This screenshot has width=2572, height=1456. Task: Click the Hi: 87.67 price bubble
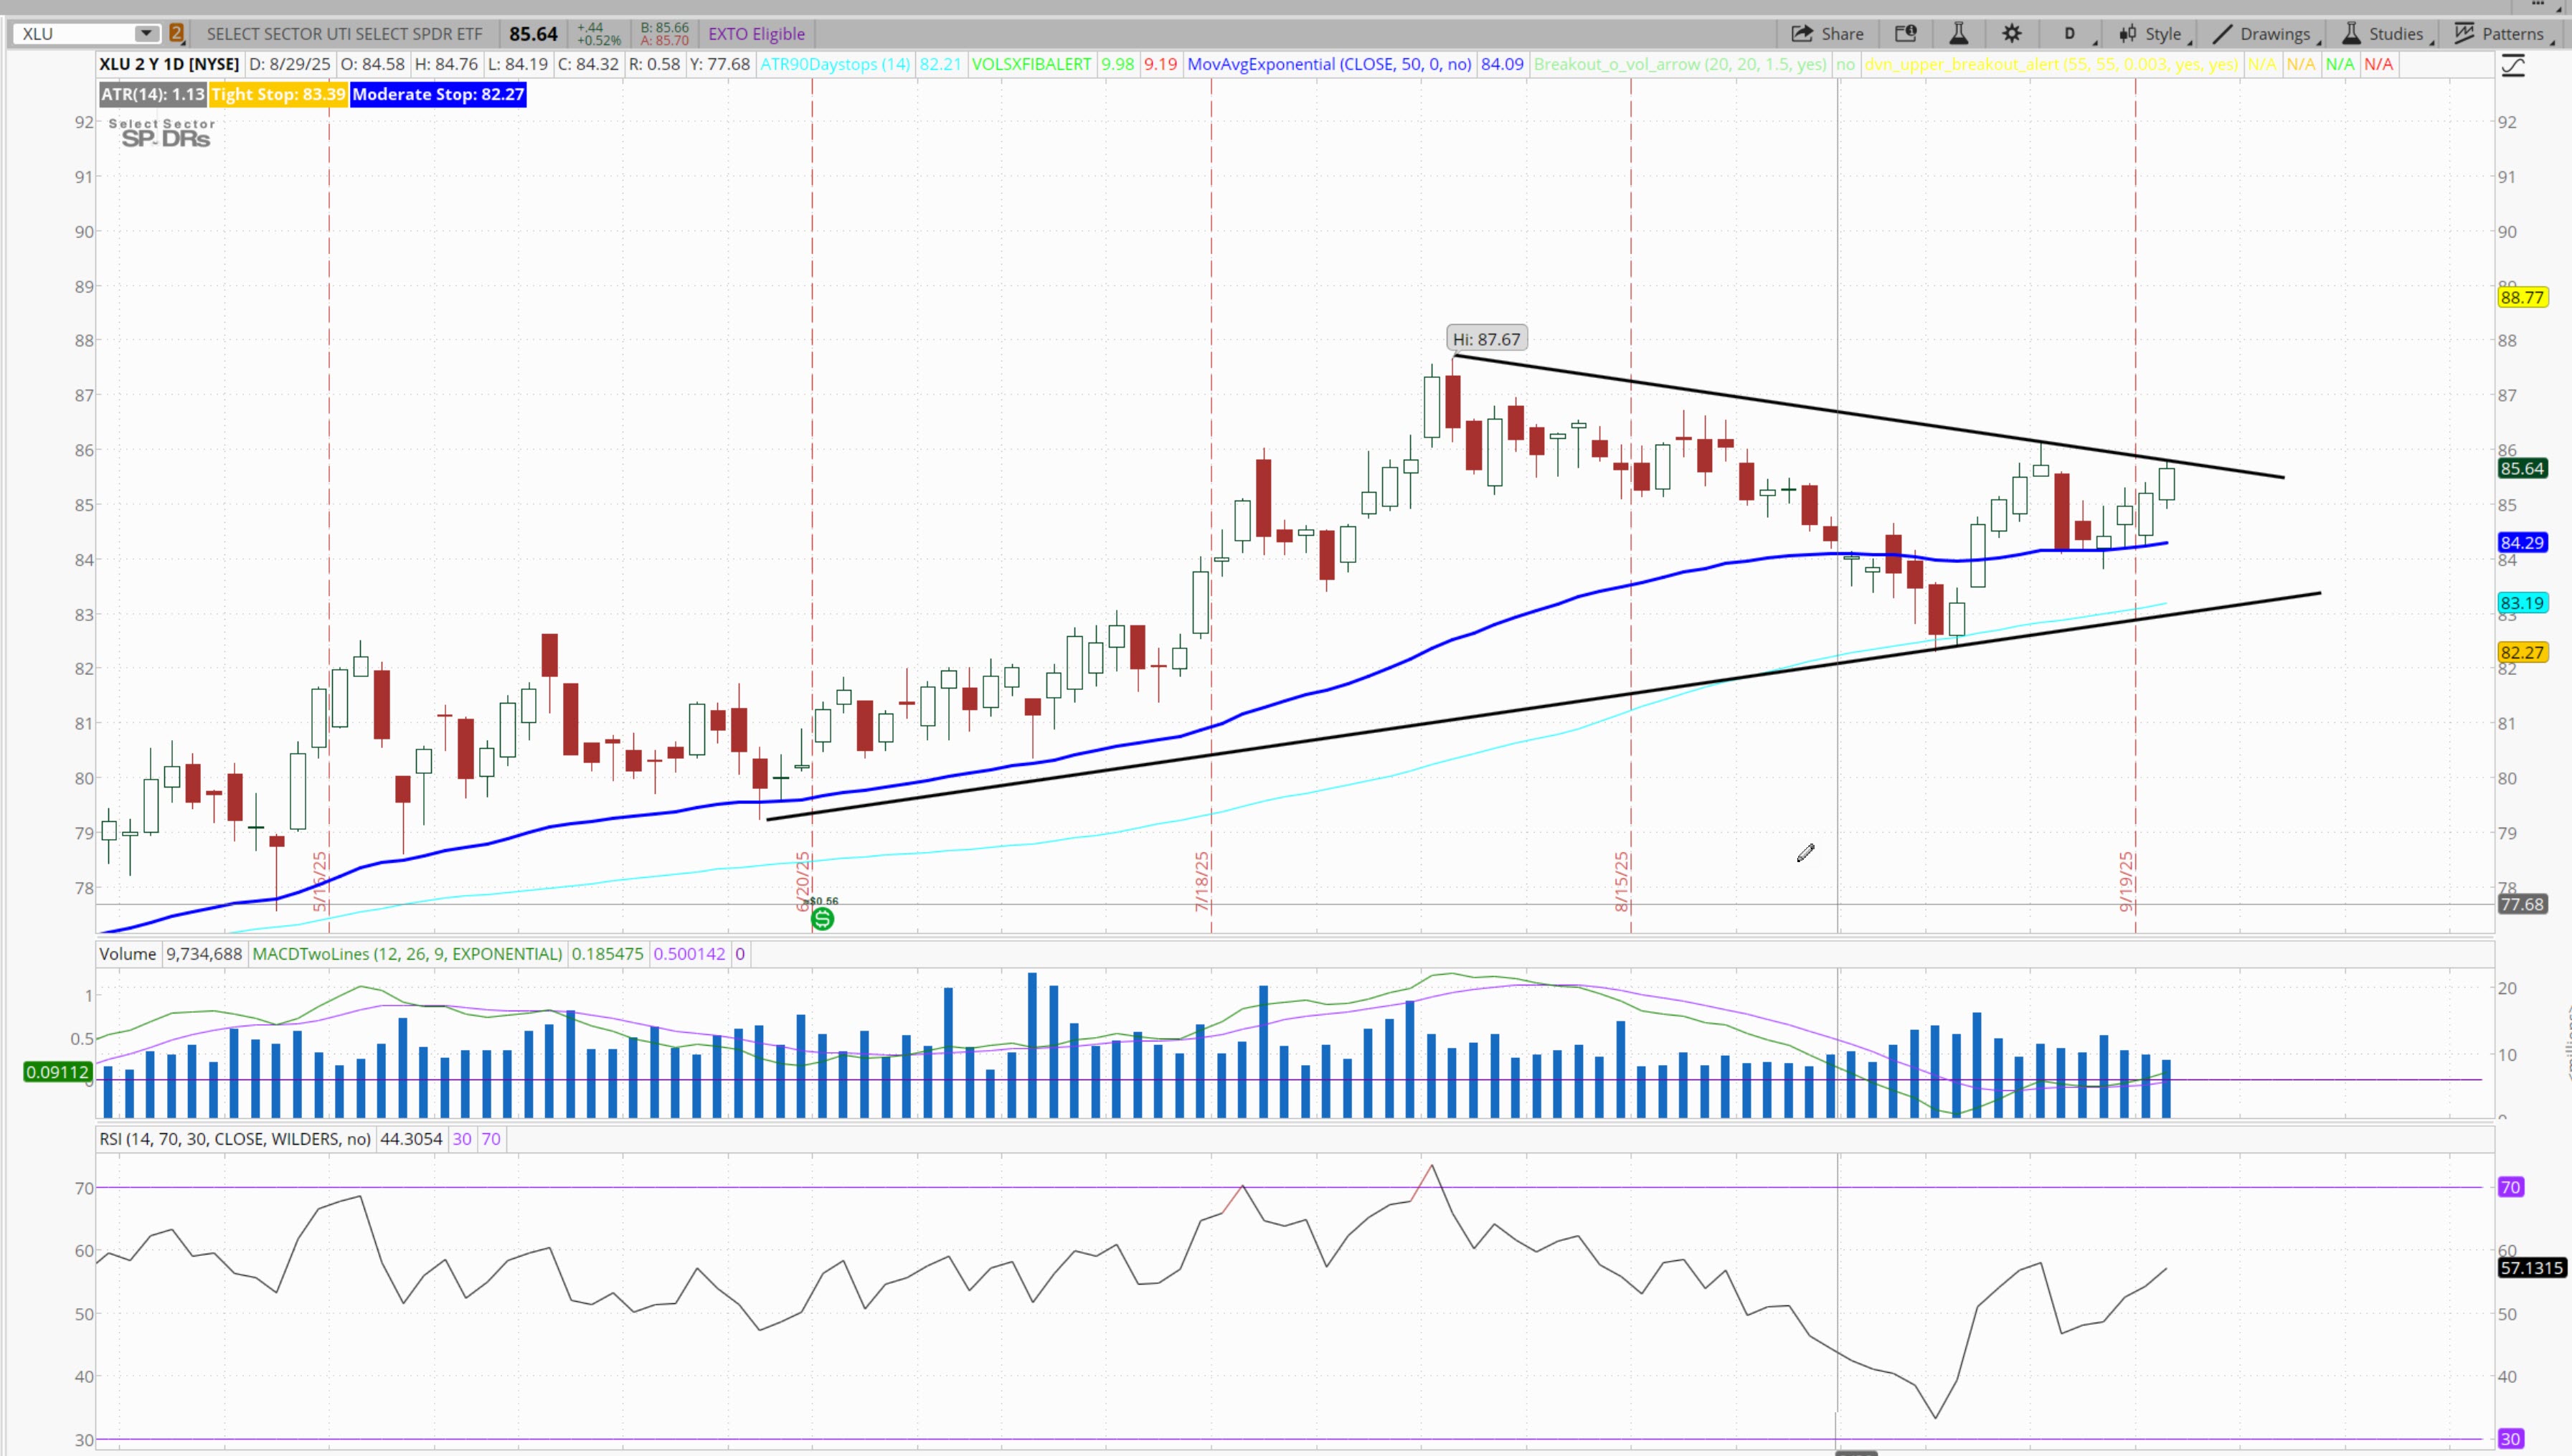[1486, 339]
